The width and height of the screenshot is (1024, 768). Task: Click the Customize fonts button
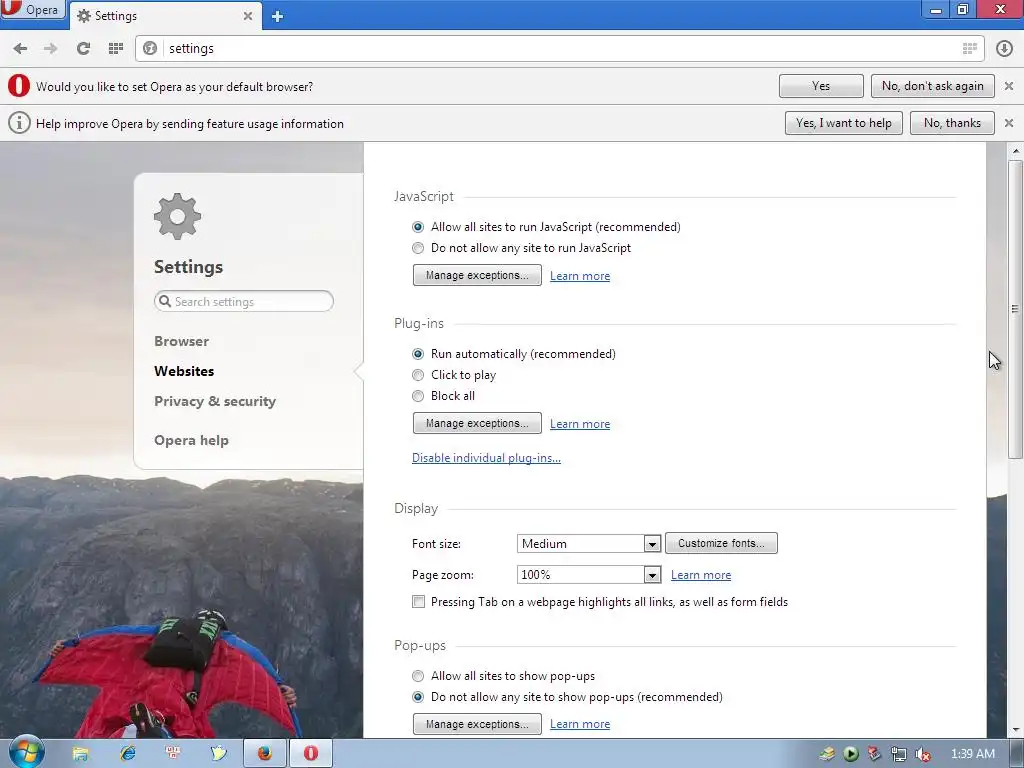pos(721,543)
